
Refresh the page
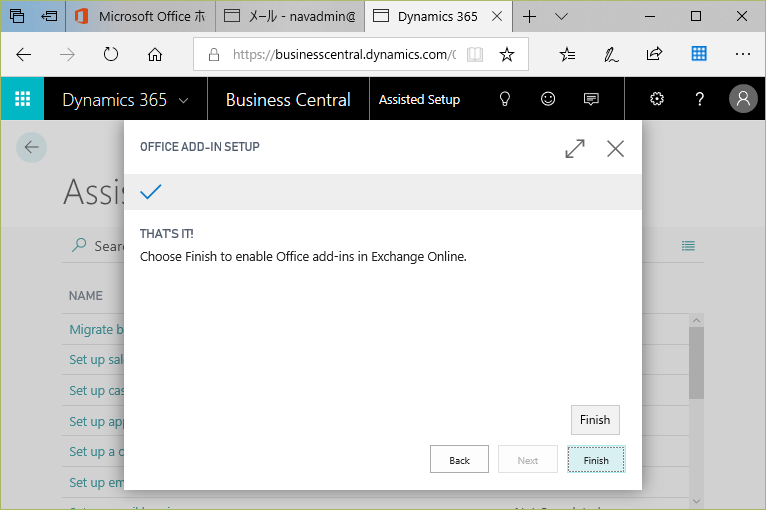click(x=111, y=54)
